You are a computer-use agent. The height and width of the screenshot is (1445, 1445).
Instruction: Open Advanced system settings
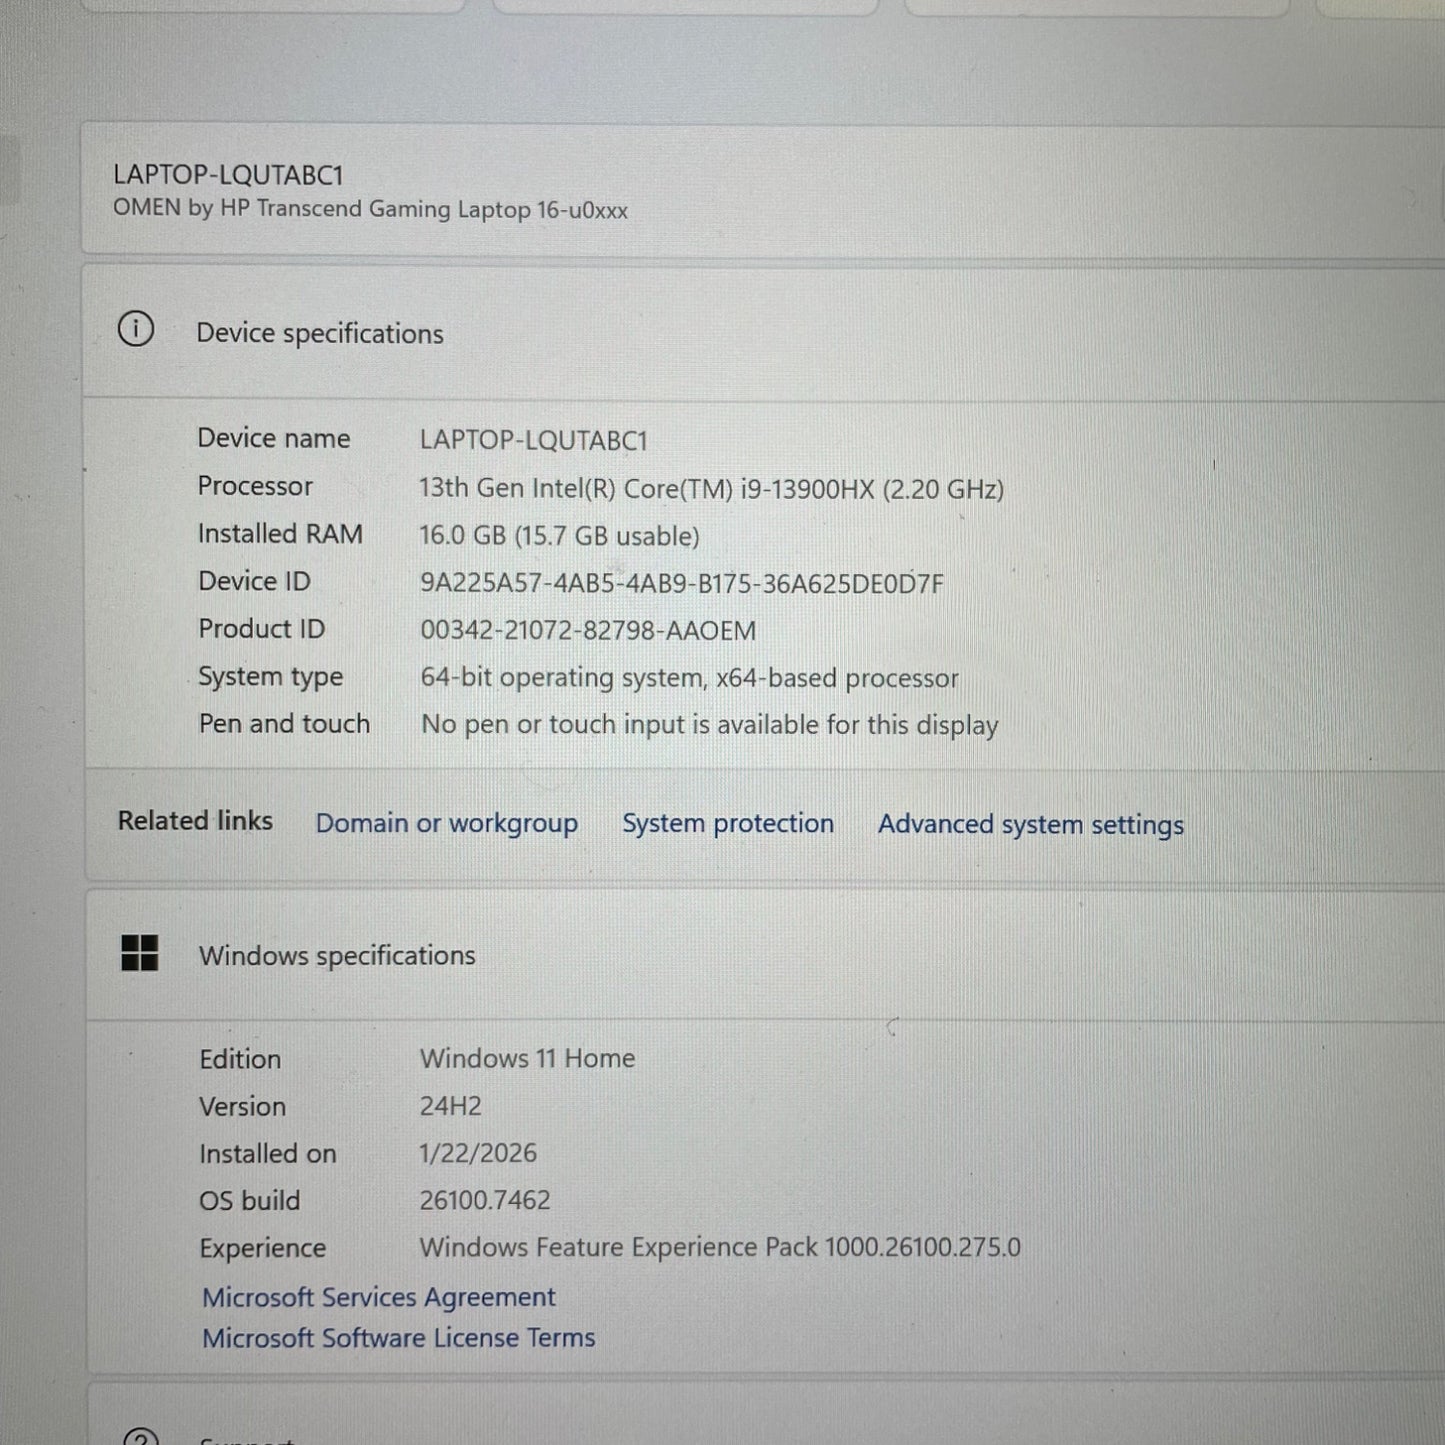click(1030, 824)
